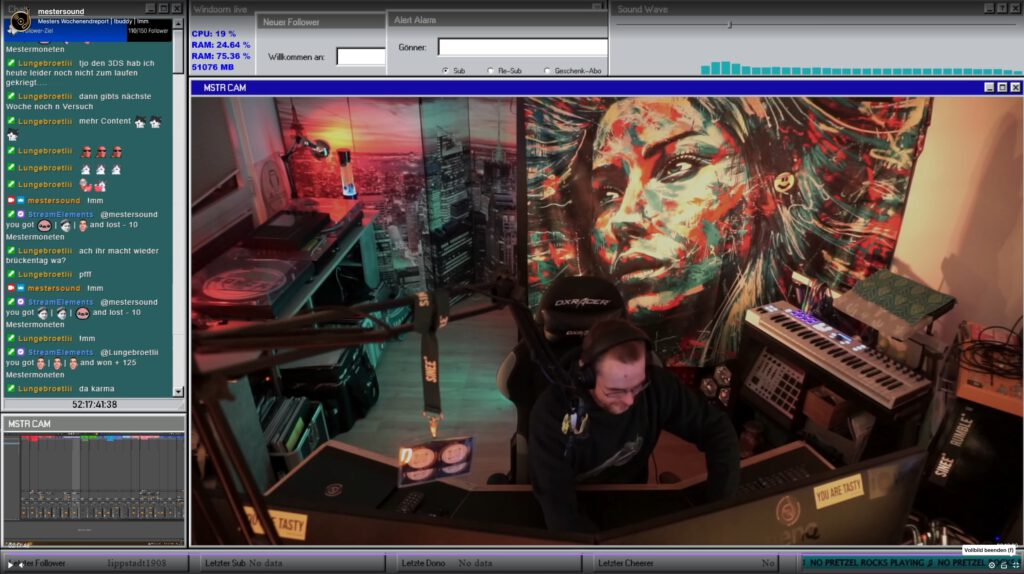The image size is (1024, 574).
Task: Click the small MSTR CAM window title bar
Action: point(94,424)
